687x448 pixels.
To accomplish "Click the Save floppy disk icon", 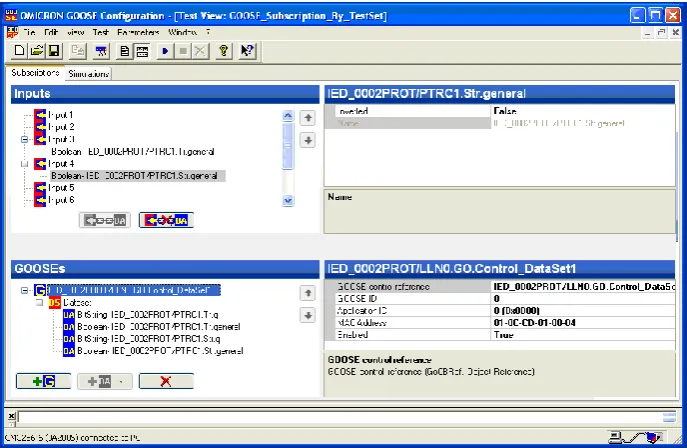I will 54,51.
